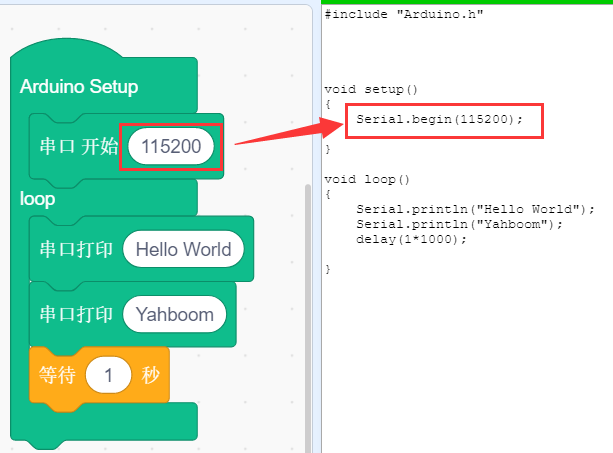Click the #include "Arduino.h" code line
Screen dimensions: 613x453
(x=404, y=14)
